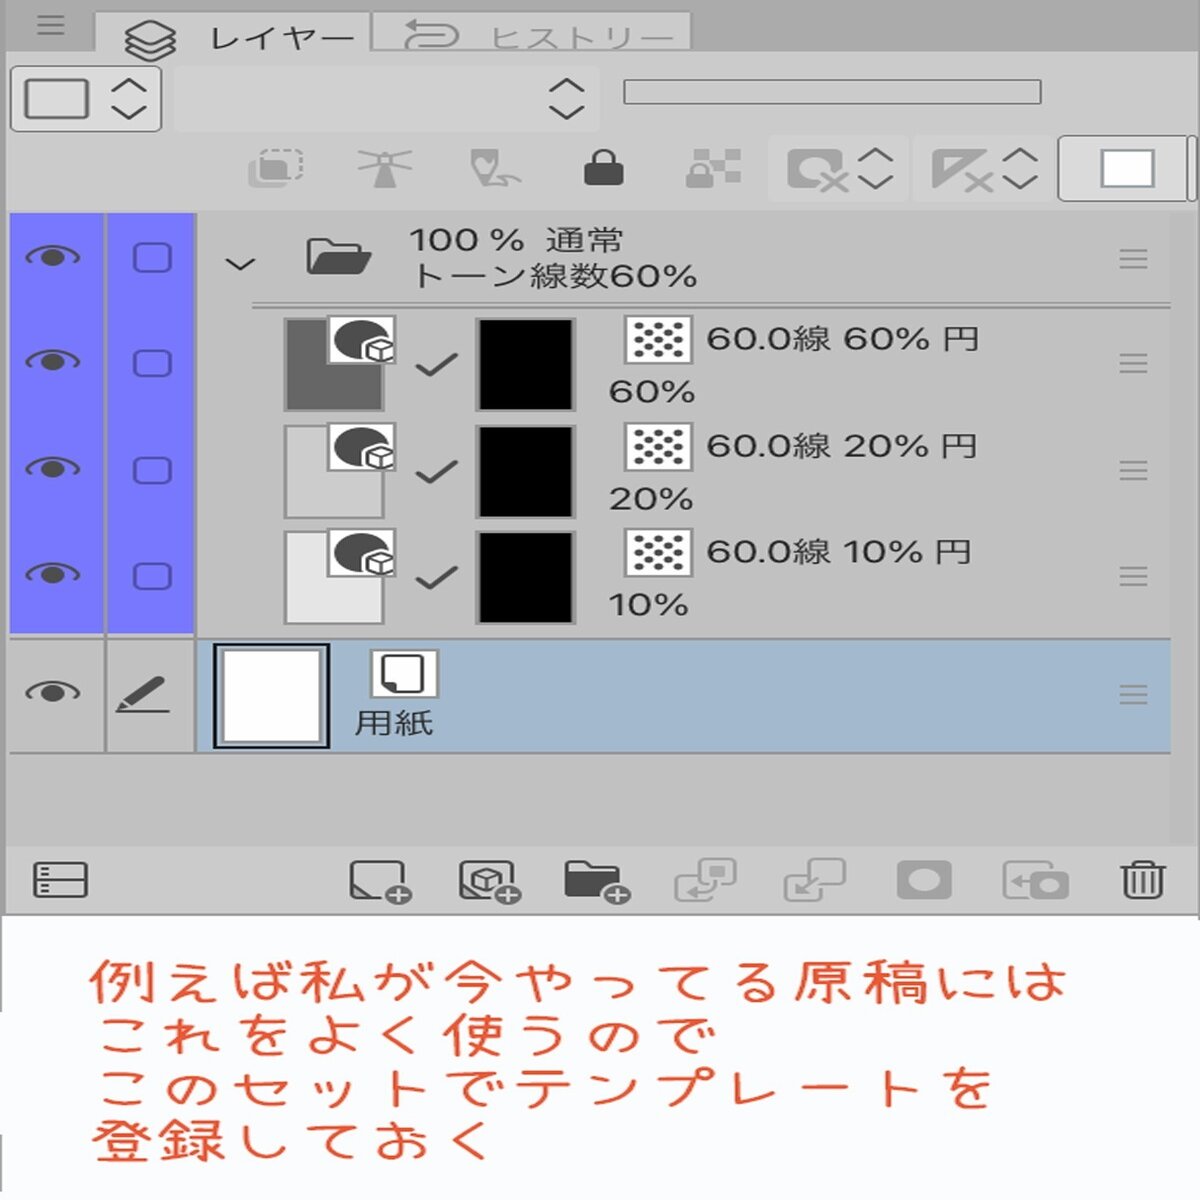Click the mask link checkmark on 20% layer
This screenshot has width=1200, height=1200.
click(436, 472)
